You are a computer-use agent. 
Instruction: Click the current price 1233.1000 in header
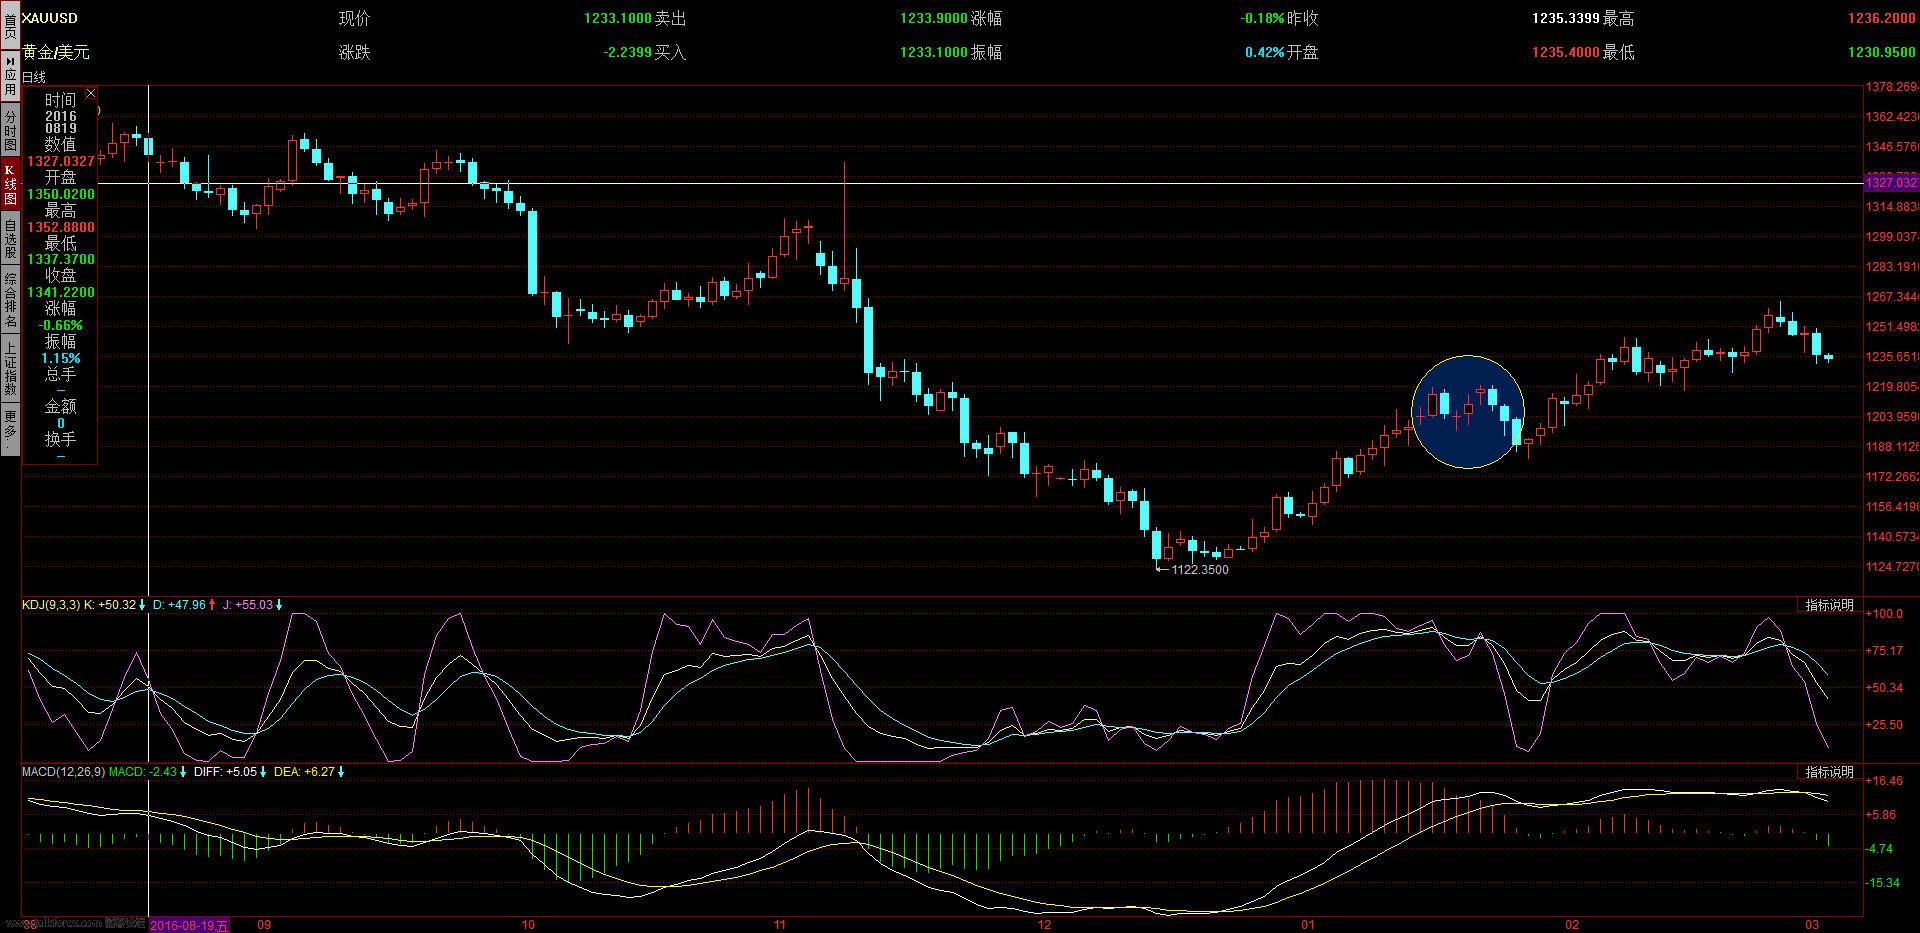coord(618,18)
